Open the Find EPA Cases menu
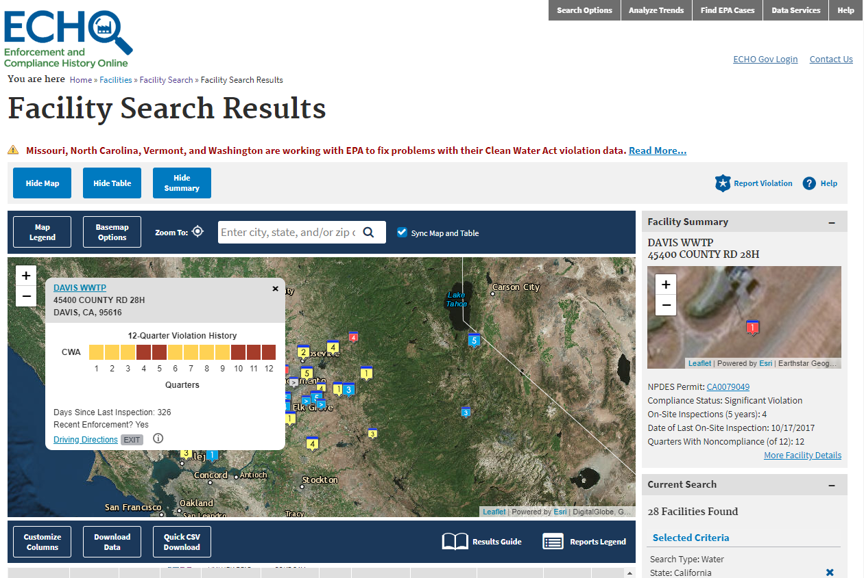Image resolution: width=864 pixels, height=578 pixels. coord(727,10)
